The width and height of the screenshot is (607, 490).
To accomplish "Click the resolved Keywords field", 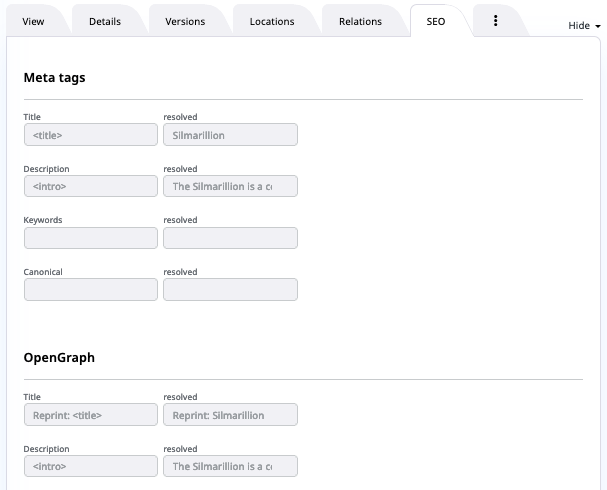I will pos(230,238).
